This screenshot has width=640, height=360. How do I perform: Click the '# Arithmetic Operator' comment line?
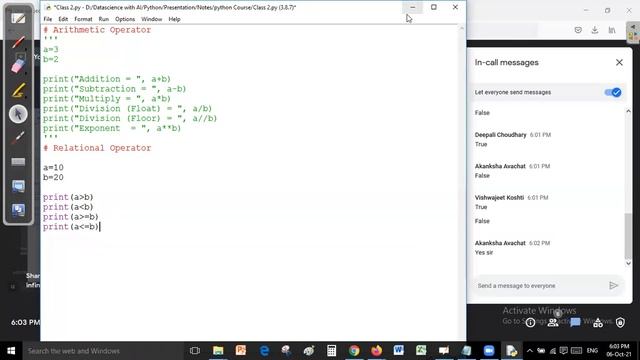[x=97, y=30]
